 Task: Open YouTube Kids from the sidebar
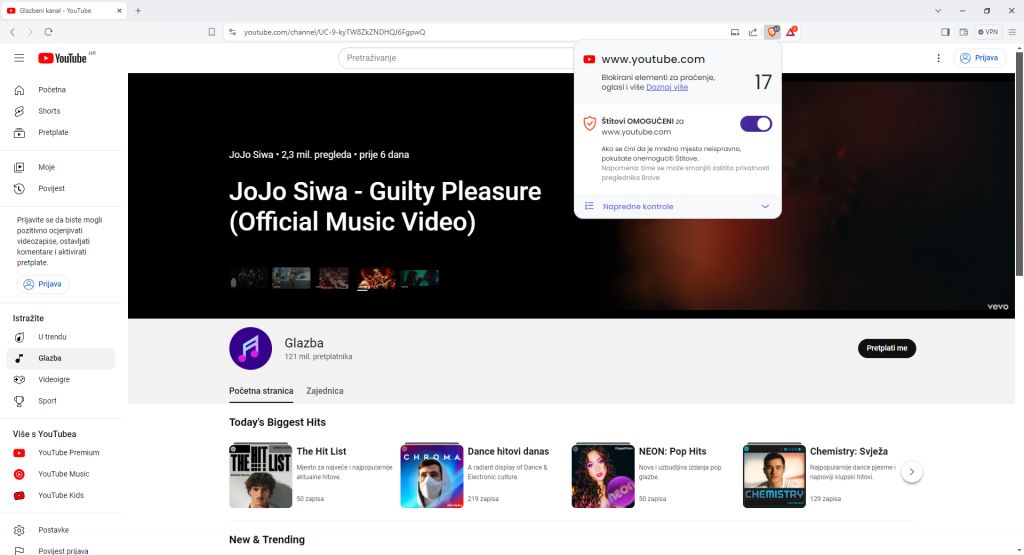coord(61,495)
